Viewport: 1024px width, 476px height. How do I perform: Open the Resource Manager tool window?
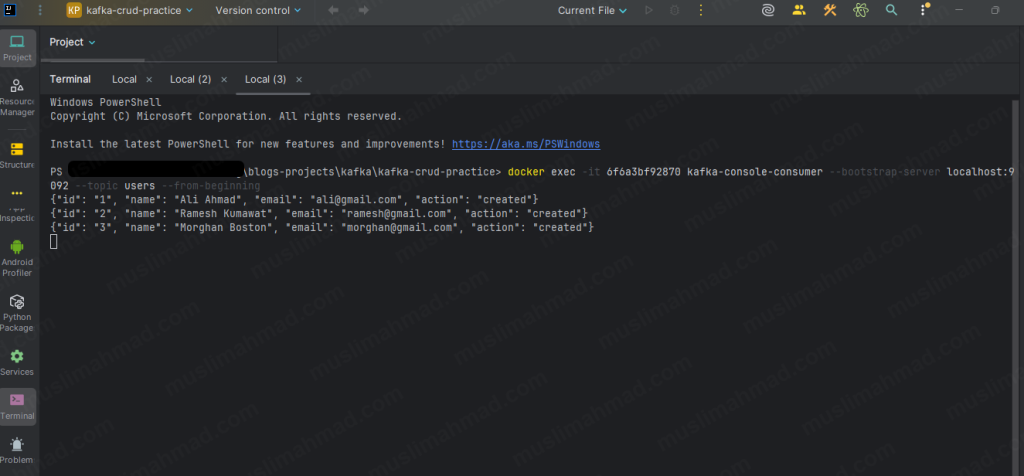tap(17, 97)
